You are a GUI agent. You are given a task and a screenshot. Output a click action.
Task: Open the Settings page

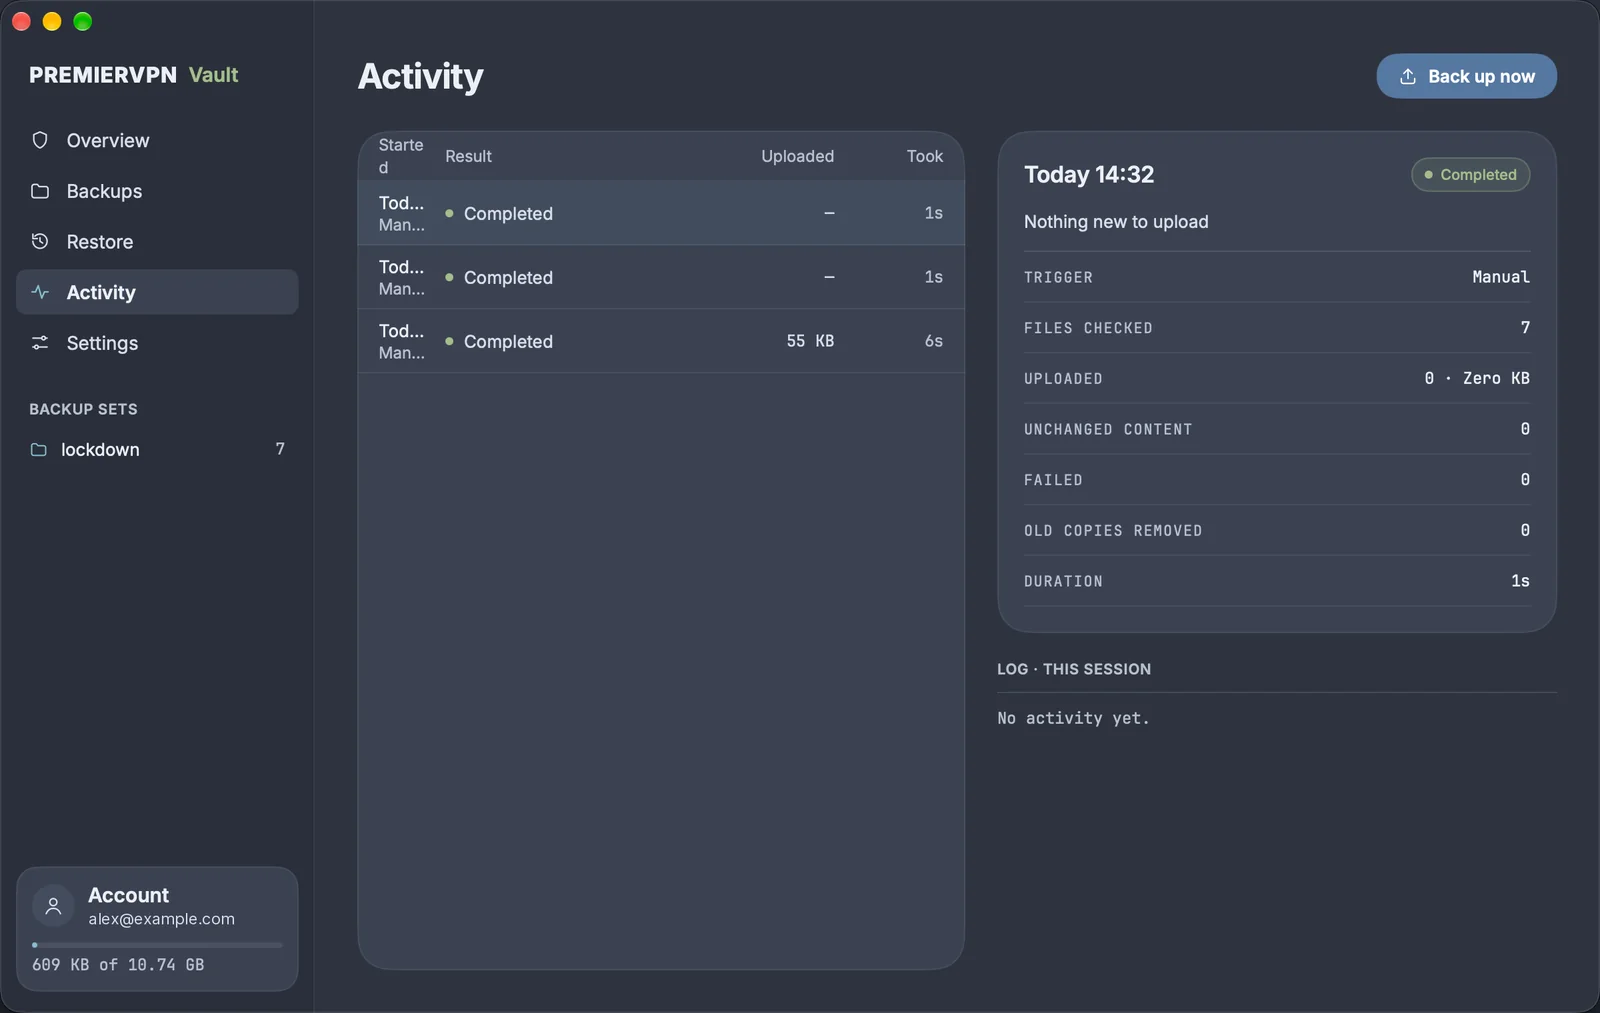pos(157,343)
